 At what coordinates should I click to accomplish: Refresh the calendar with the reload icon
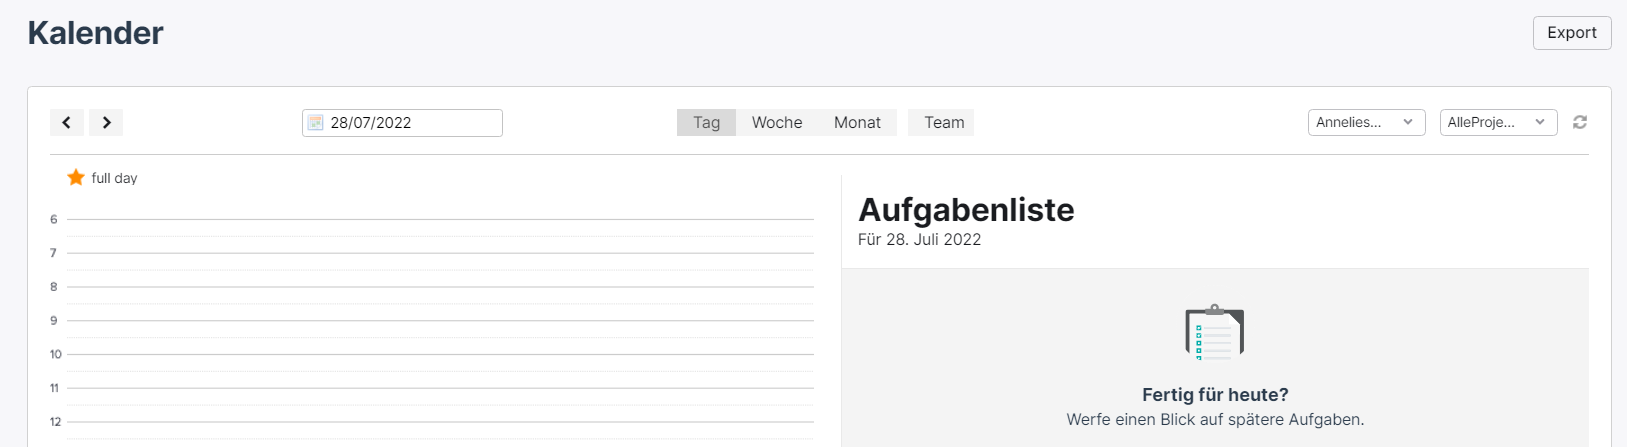(1580, 122)
